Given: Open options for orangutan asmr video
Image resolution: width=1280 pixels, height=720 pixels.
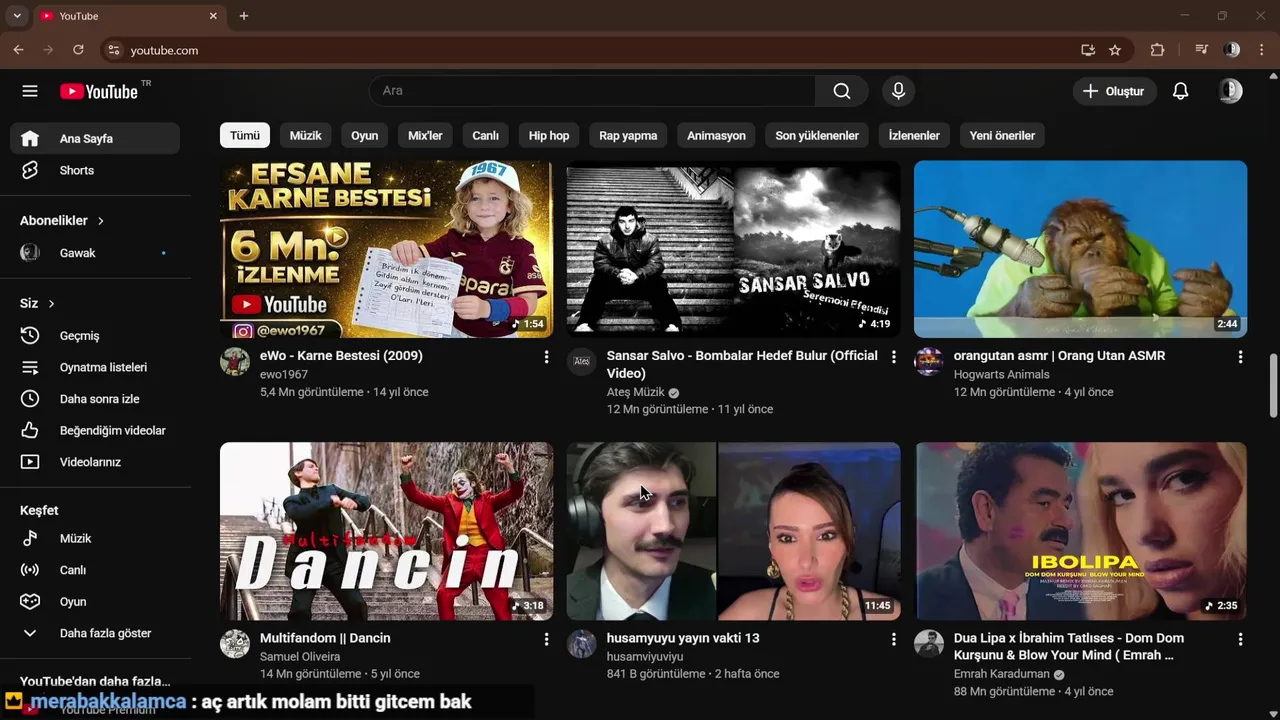Looking at the screenshot, I should [x=1240, y=357].
